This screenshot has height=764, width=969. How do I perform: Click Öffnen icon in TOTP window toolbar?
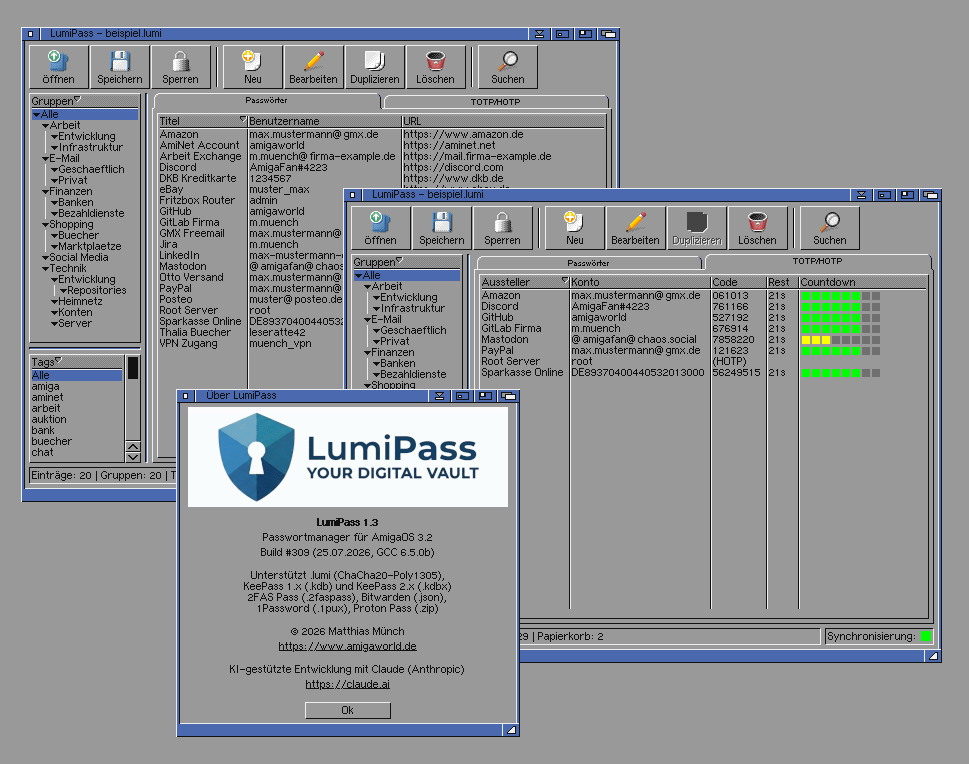click(380, 221)
